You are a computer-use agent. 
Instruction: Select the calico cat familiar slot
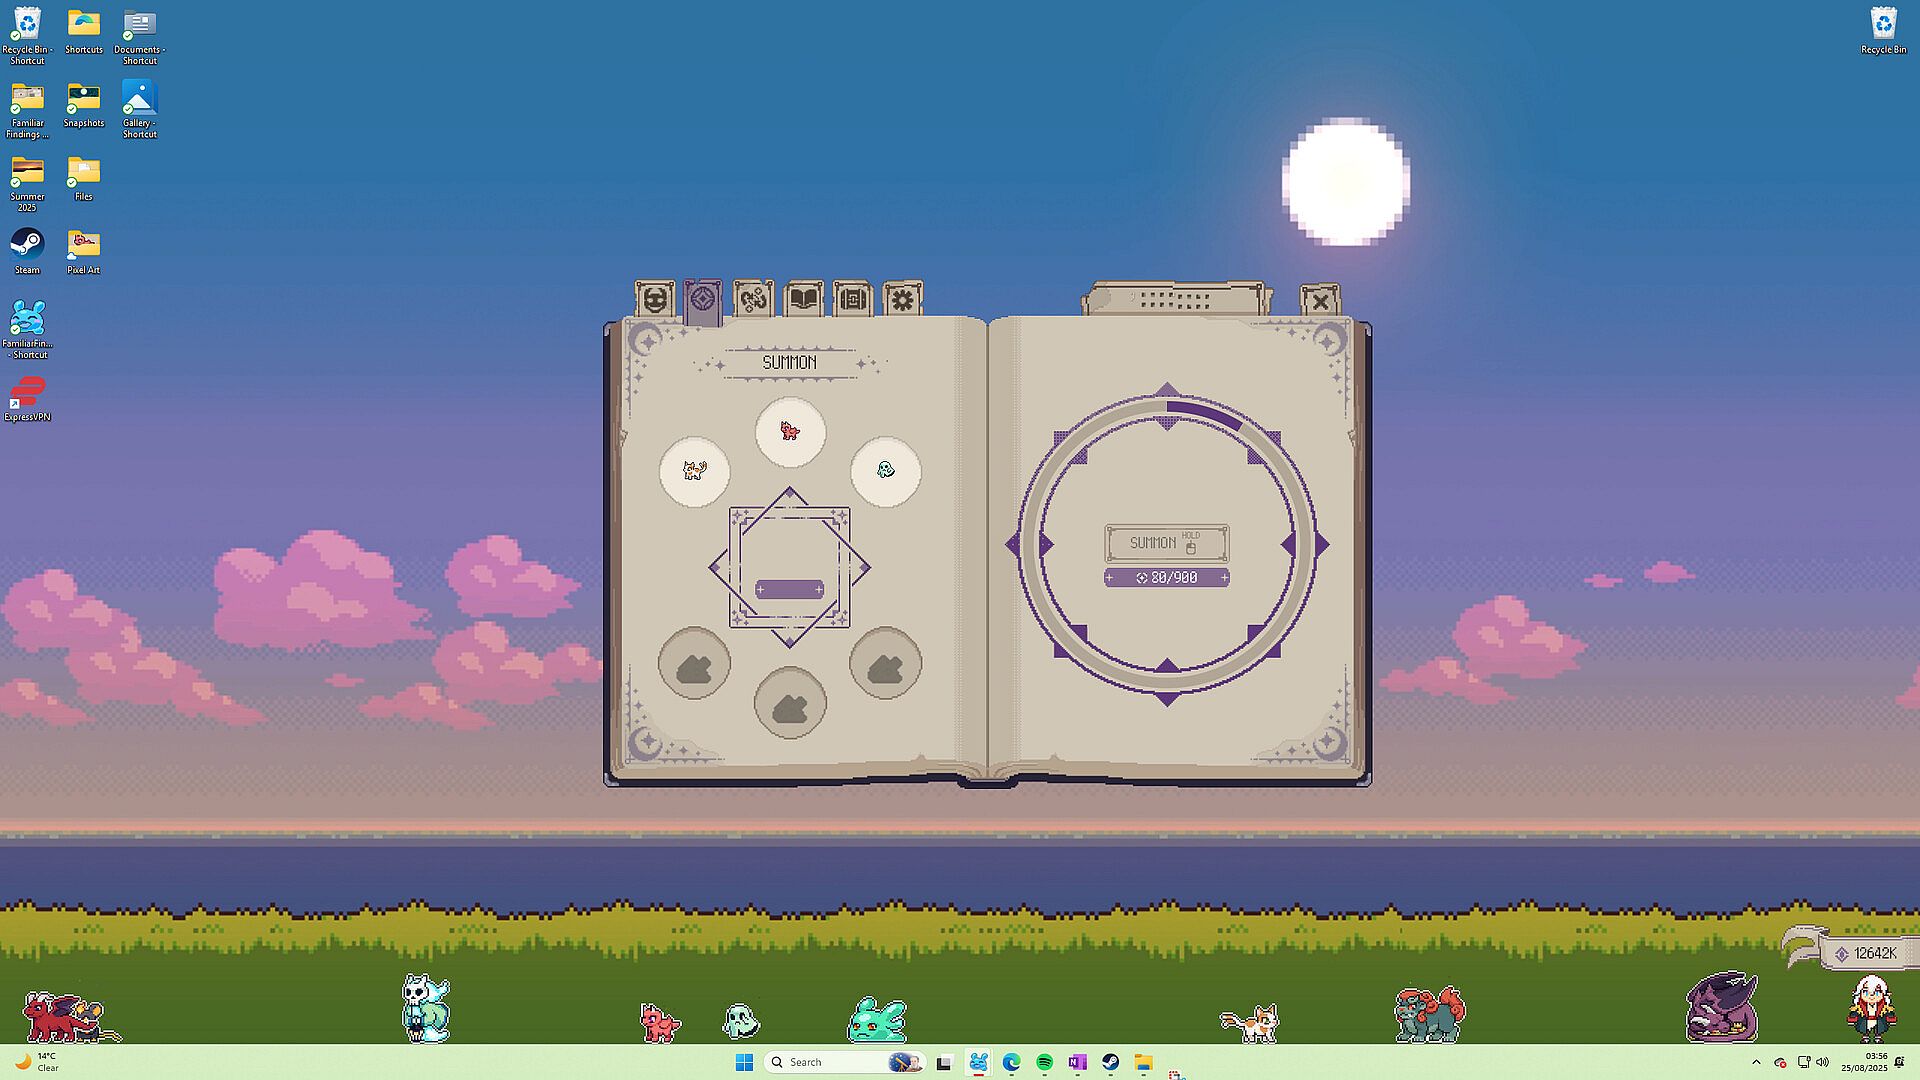point(694,471)
